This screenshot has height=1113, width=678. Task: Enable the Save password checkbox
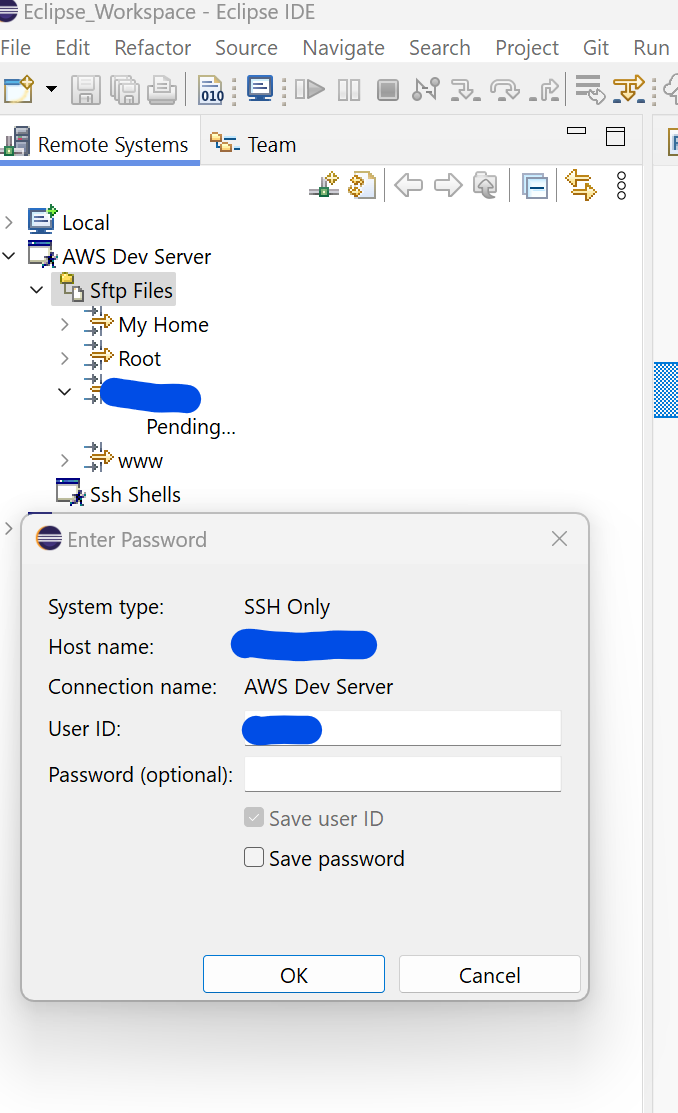tap(253, 857)
